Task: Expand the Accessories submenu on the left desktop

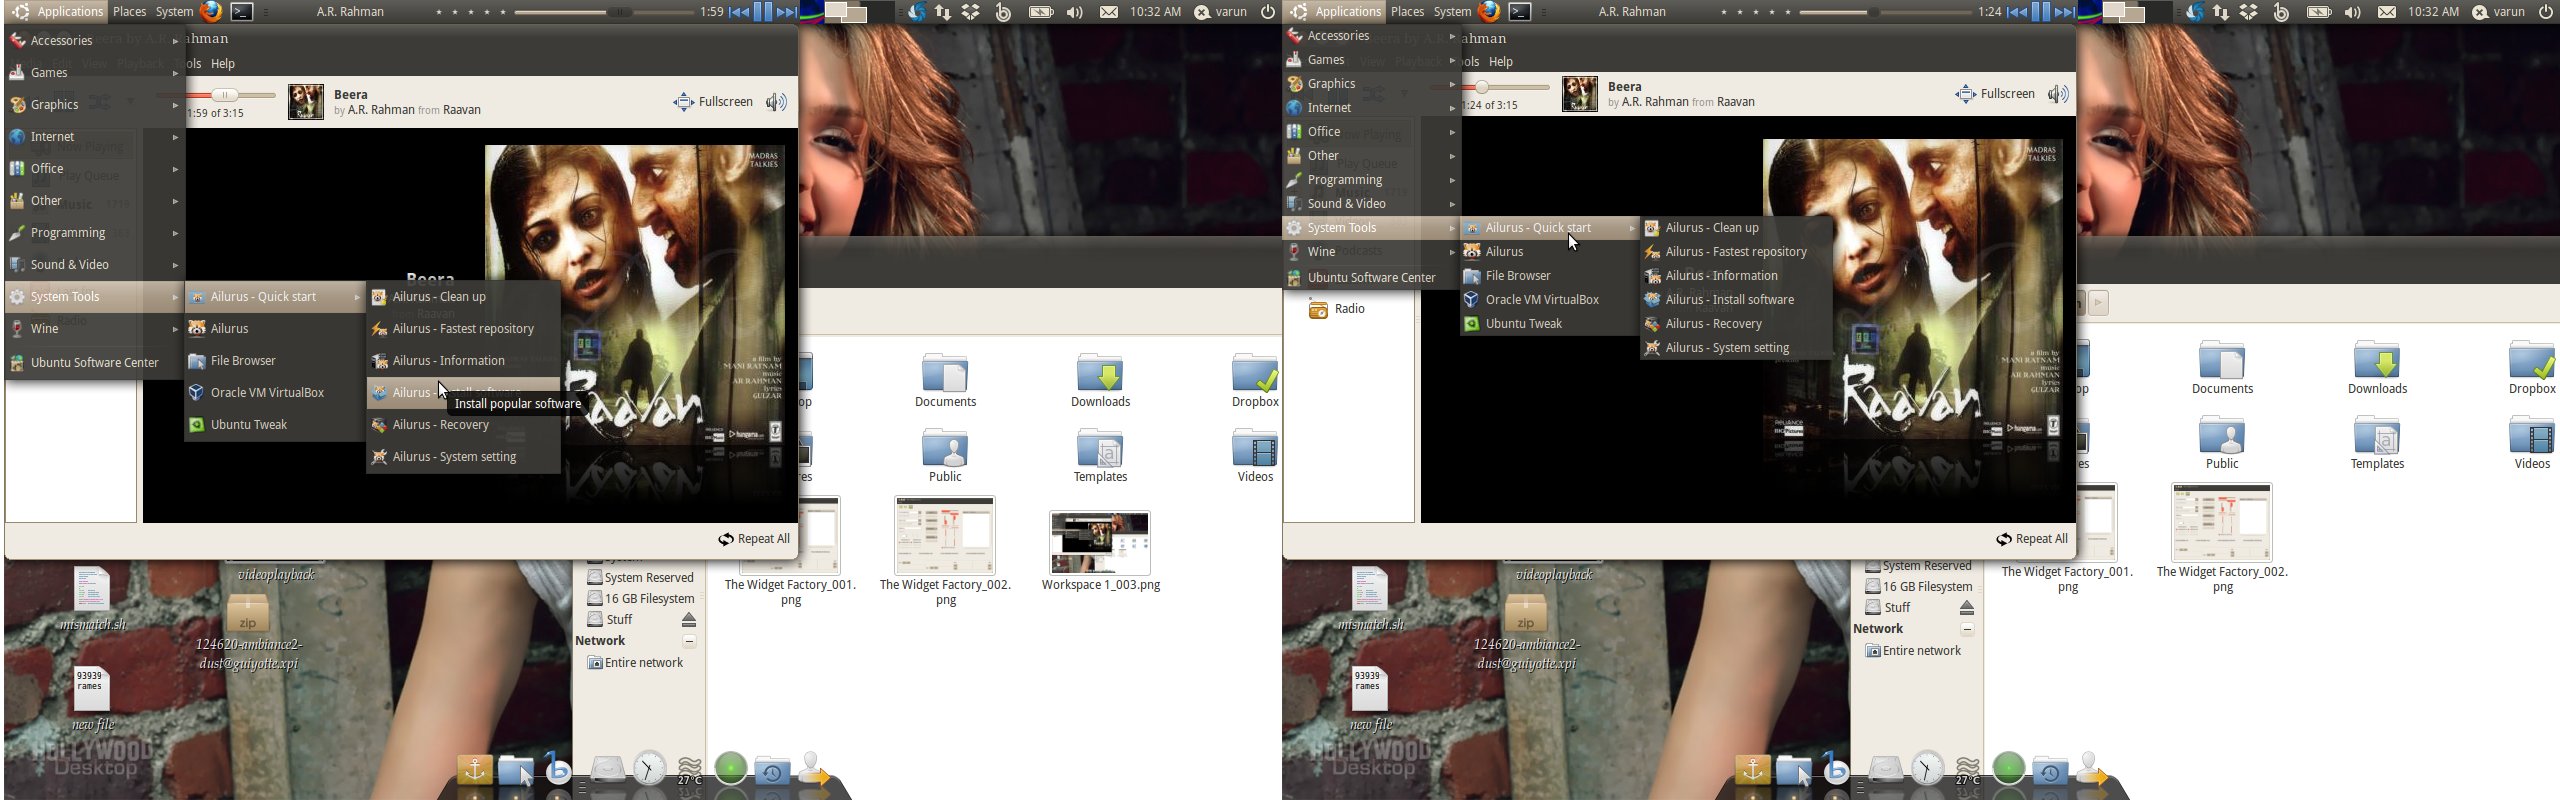Action: click(x=94, y=41)
